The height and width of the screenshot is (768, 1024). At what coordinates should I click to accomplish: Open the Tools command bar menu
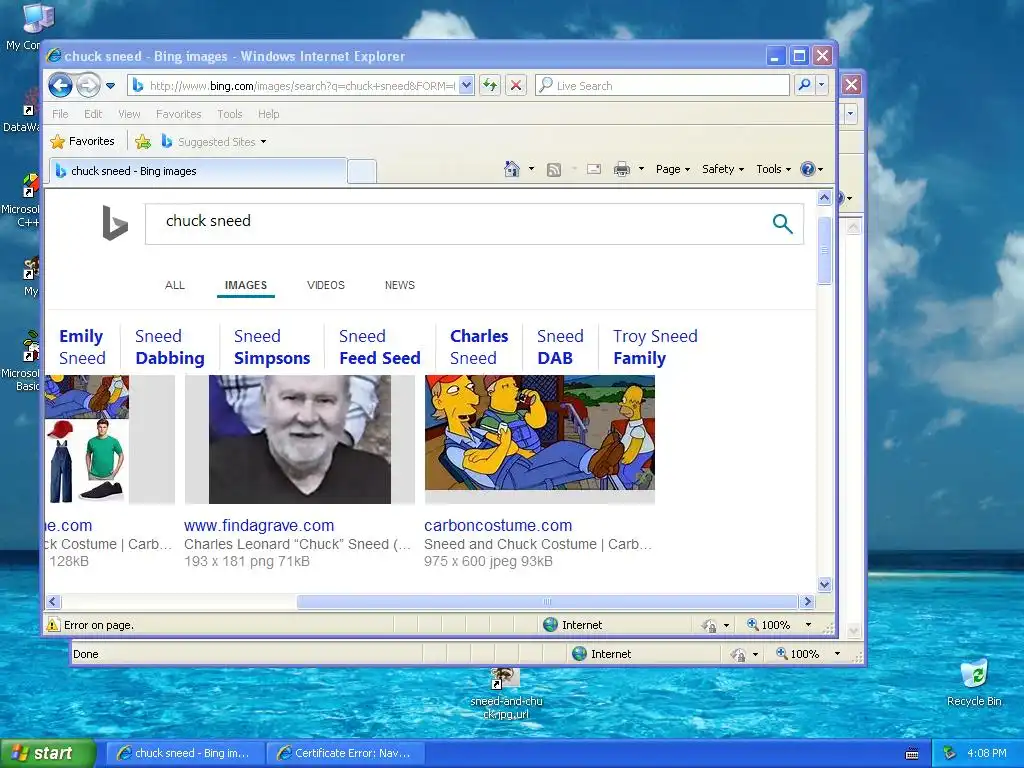(773, 169)
